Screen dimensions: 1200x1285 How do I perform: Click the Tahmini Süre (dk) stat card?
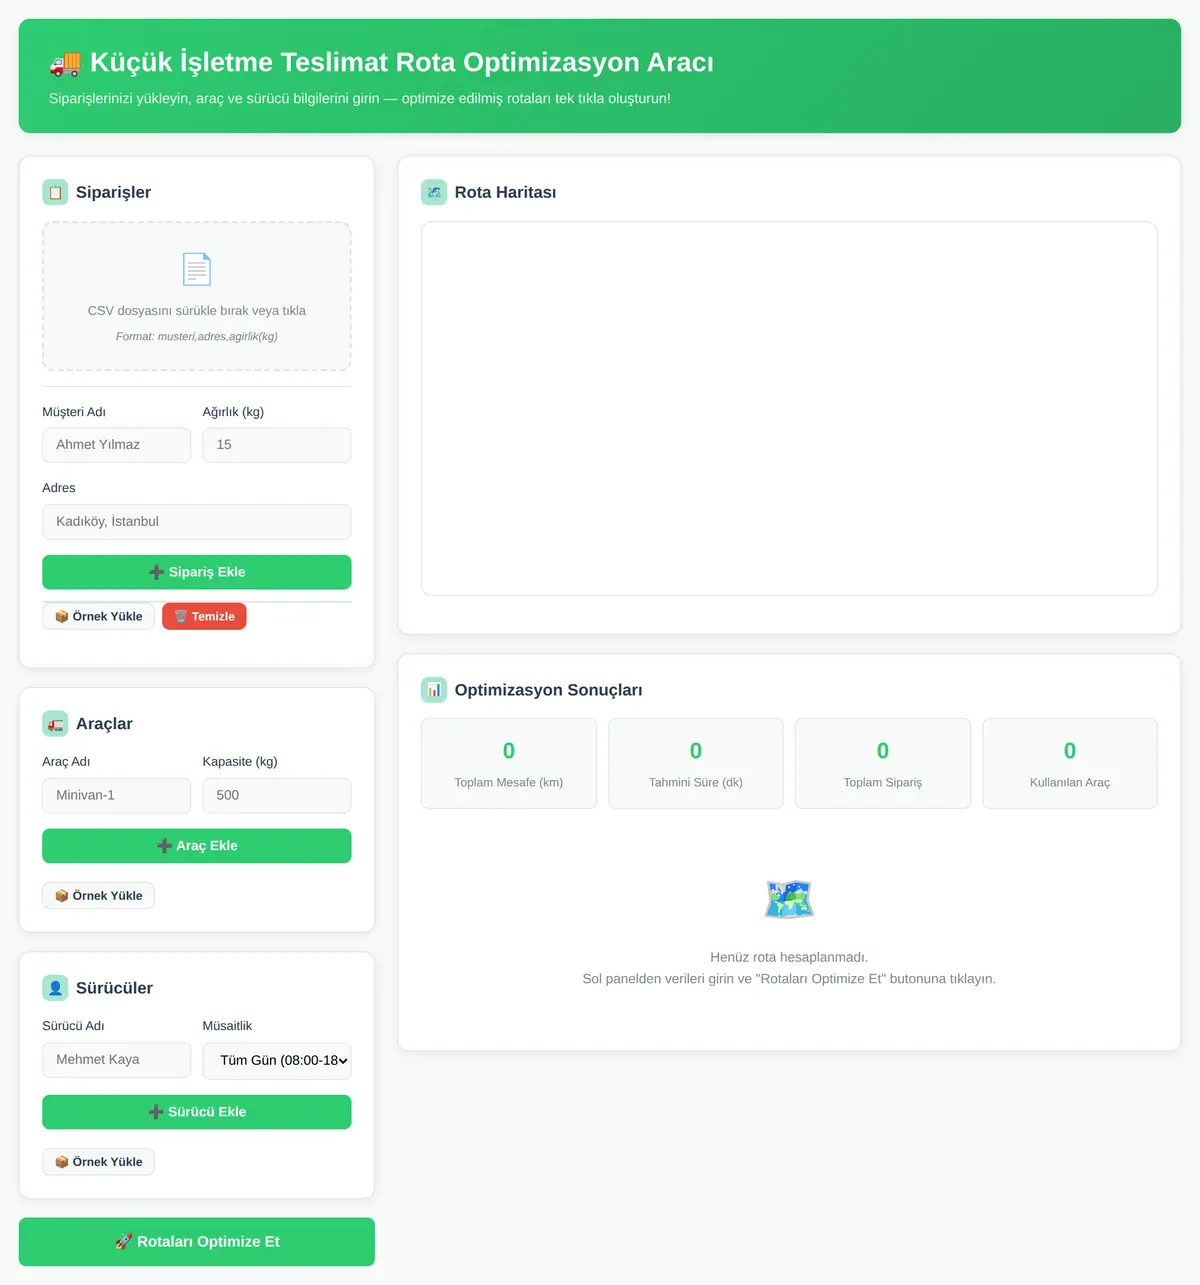point(696,763)
